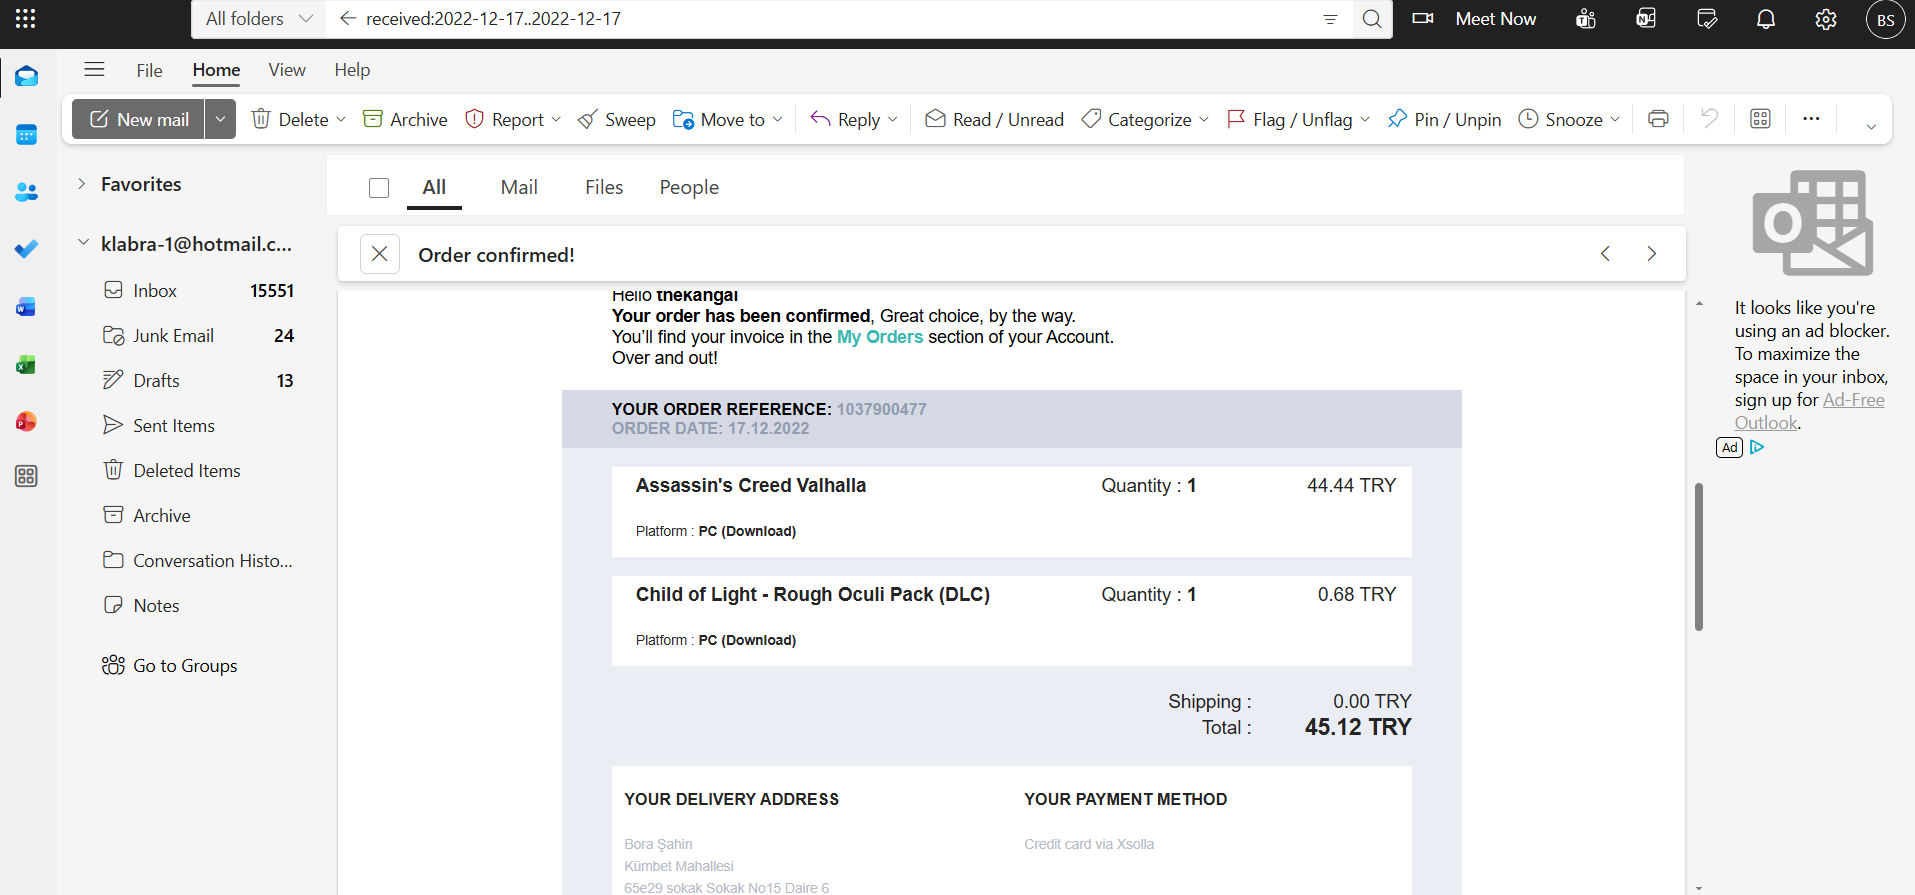Switch to the View ribbon tab
The width and height of the screenshot is (1915, 895).
[287, 70]
